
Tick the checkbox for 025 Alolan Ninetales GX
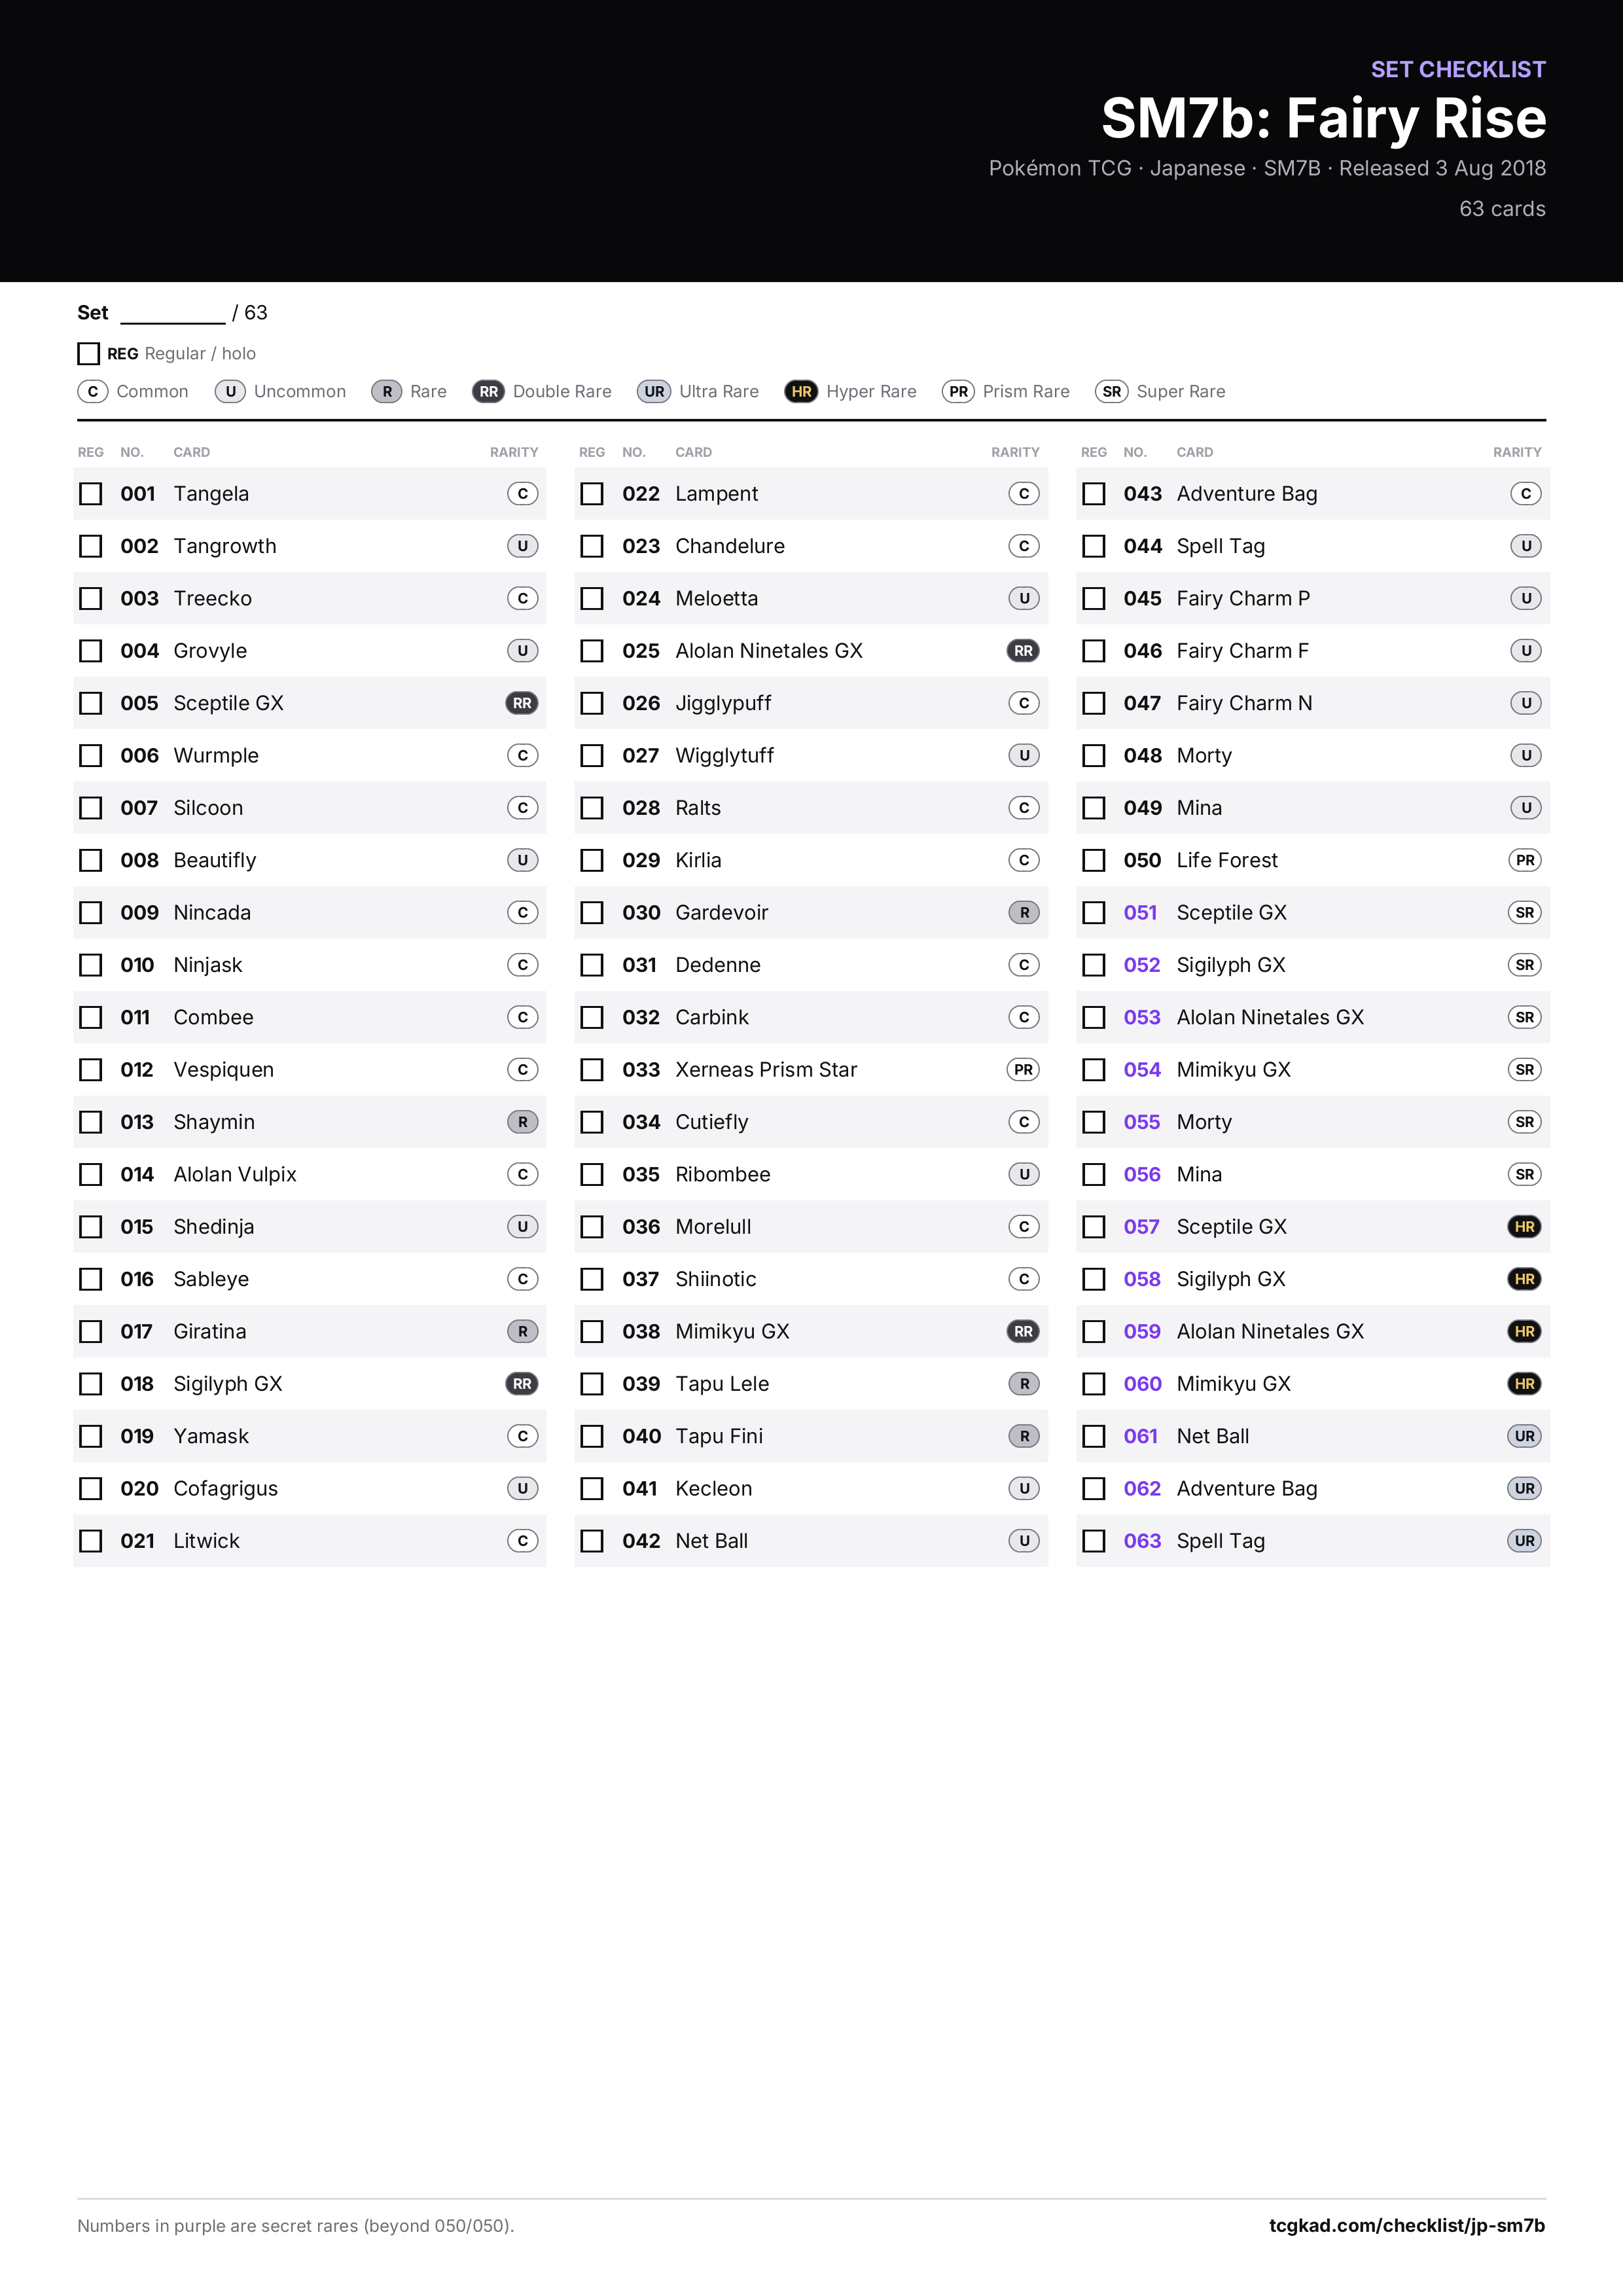592,651
